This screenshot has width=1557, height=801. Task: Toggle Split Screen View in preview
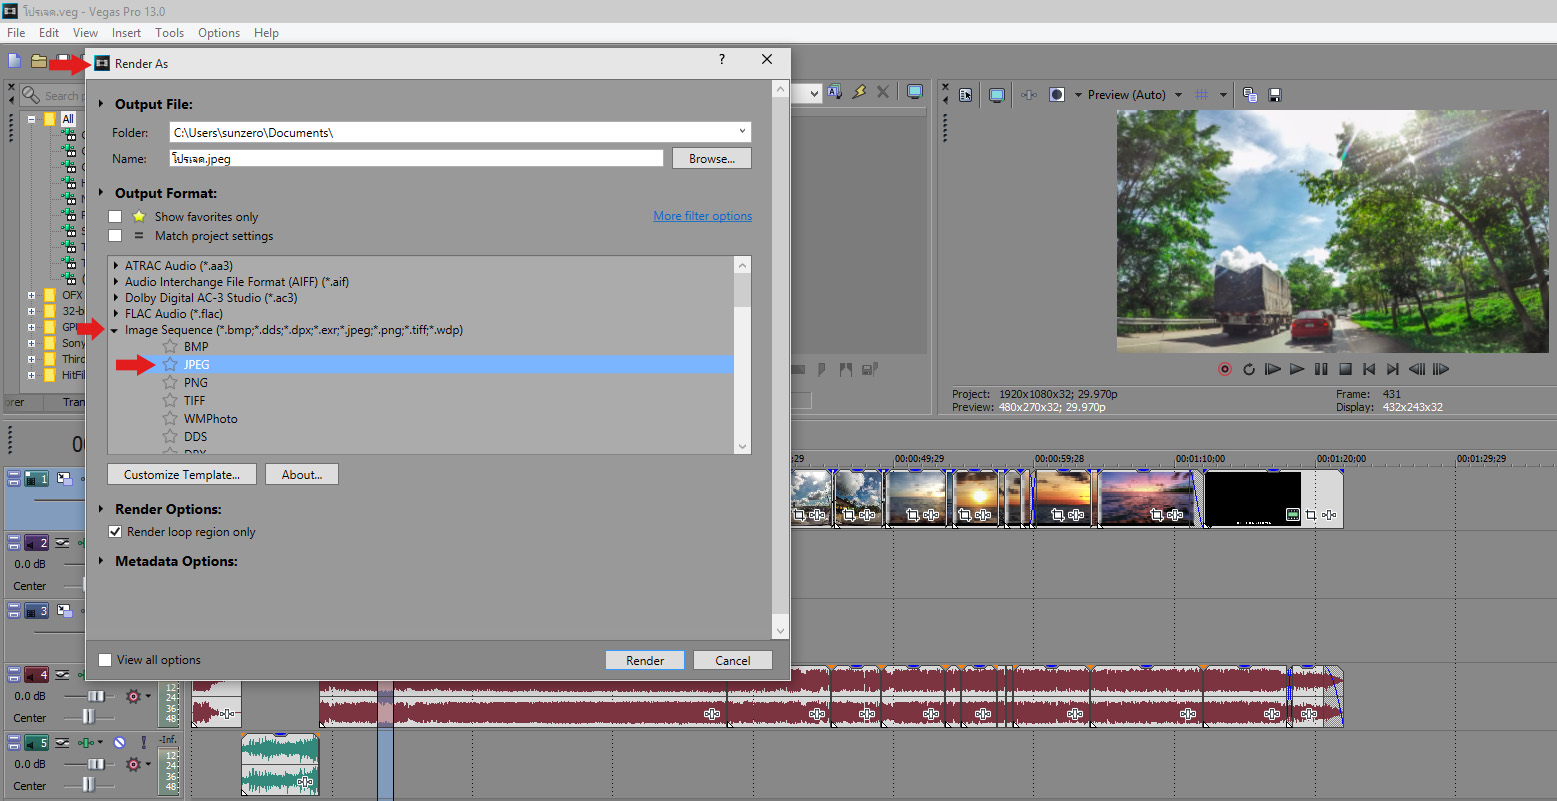click(x=1057, y=94)
